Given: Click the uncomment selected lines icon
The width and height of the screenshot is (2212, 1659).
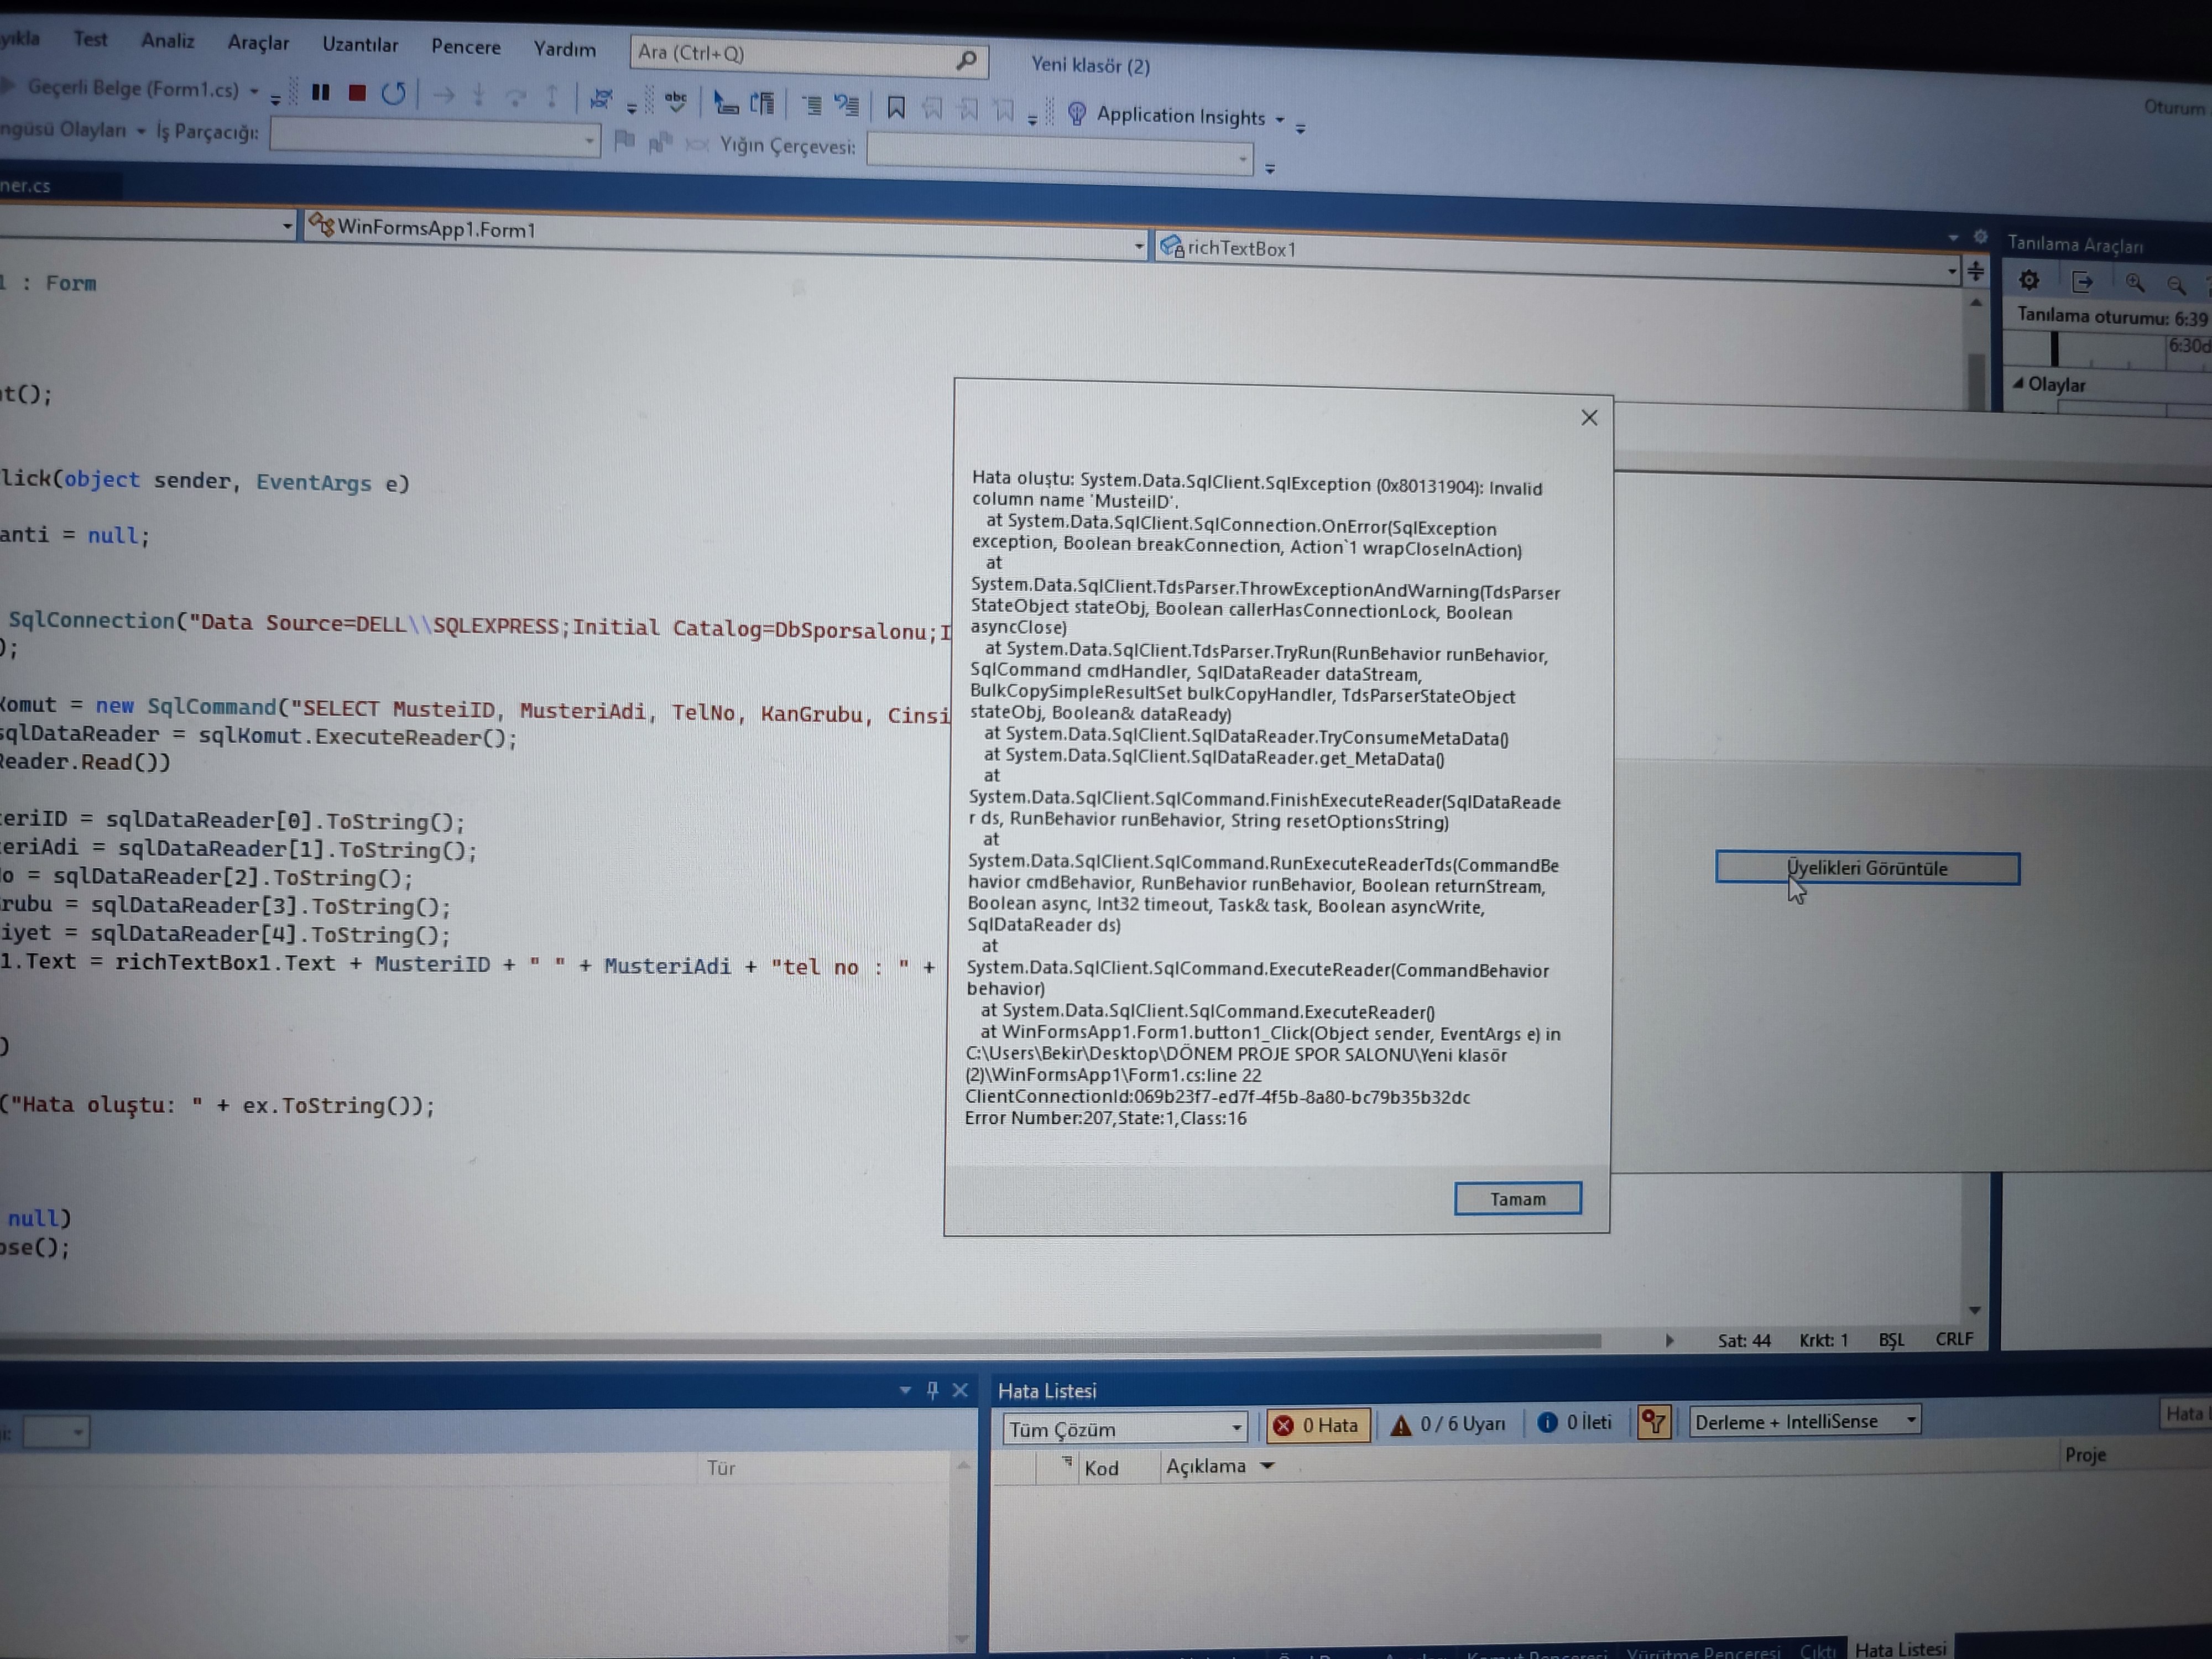Looking at the screenshot, I should [847, 105].
